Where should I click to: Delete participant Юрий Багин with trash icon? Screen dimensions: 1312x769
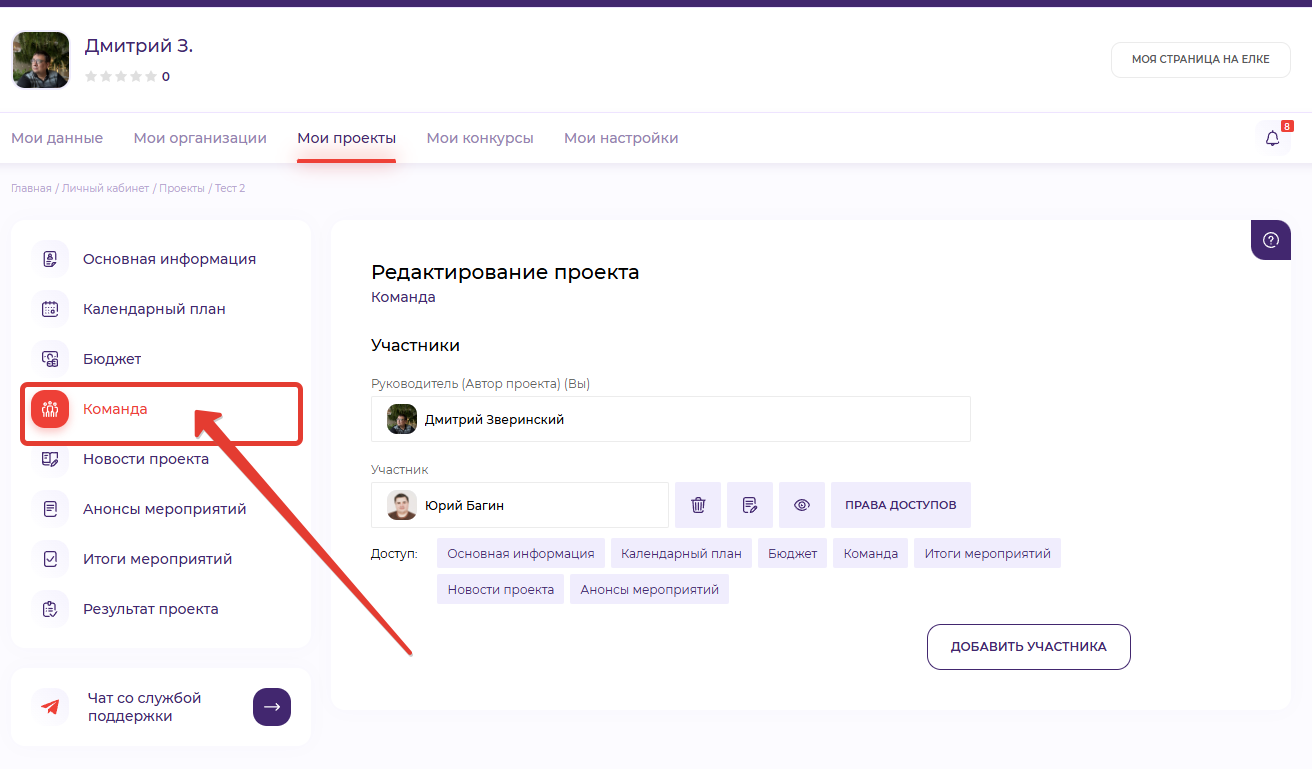[698, 505]
